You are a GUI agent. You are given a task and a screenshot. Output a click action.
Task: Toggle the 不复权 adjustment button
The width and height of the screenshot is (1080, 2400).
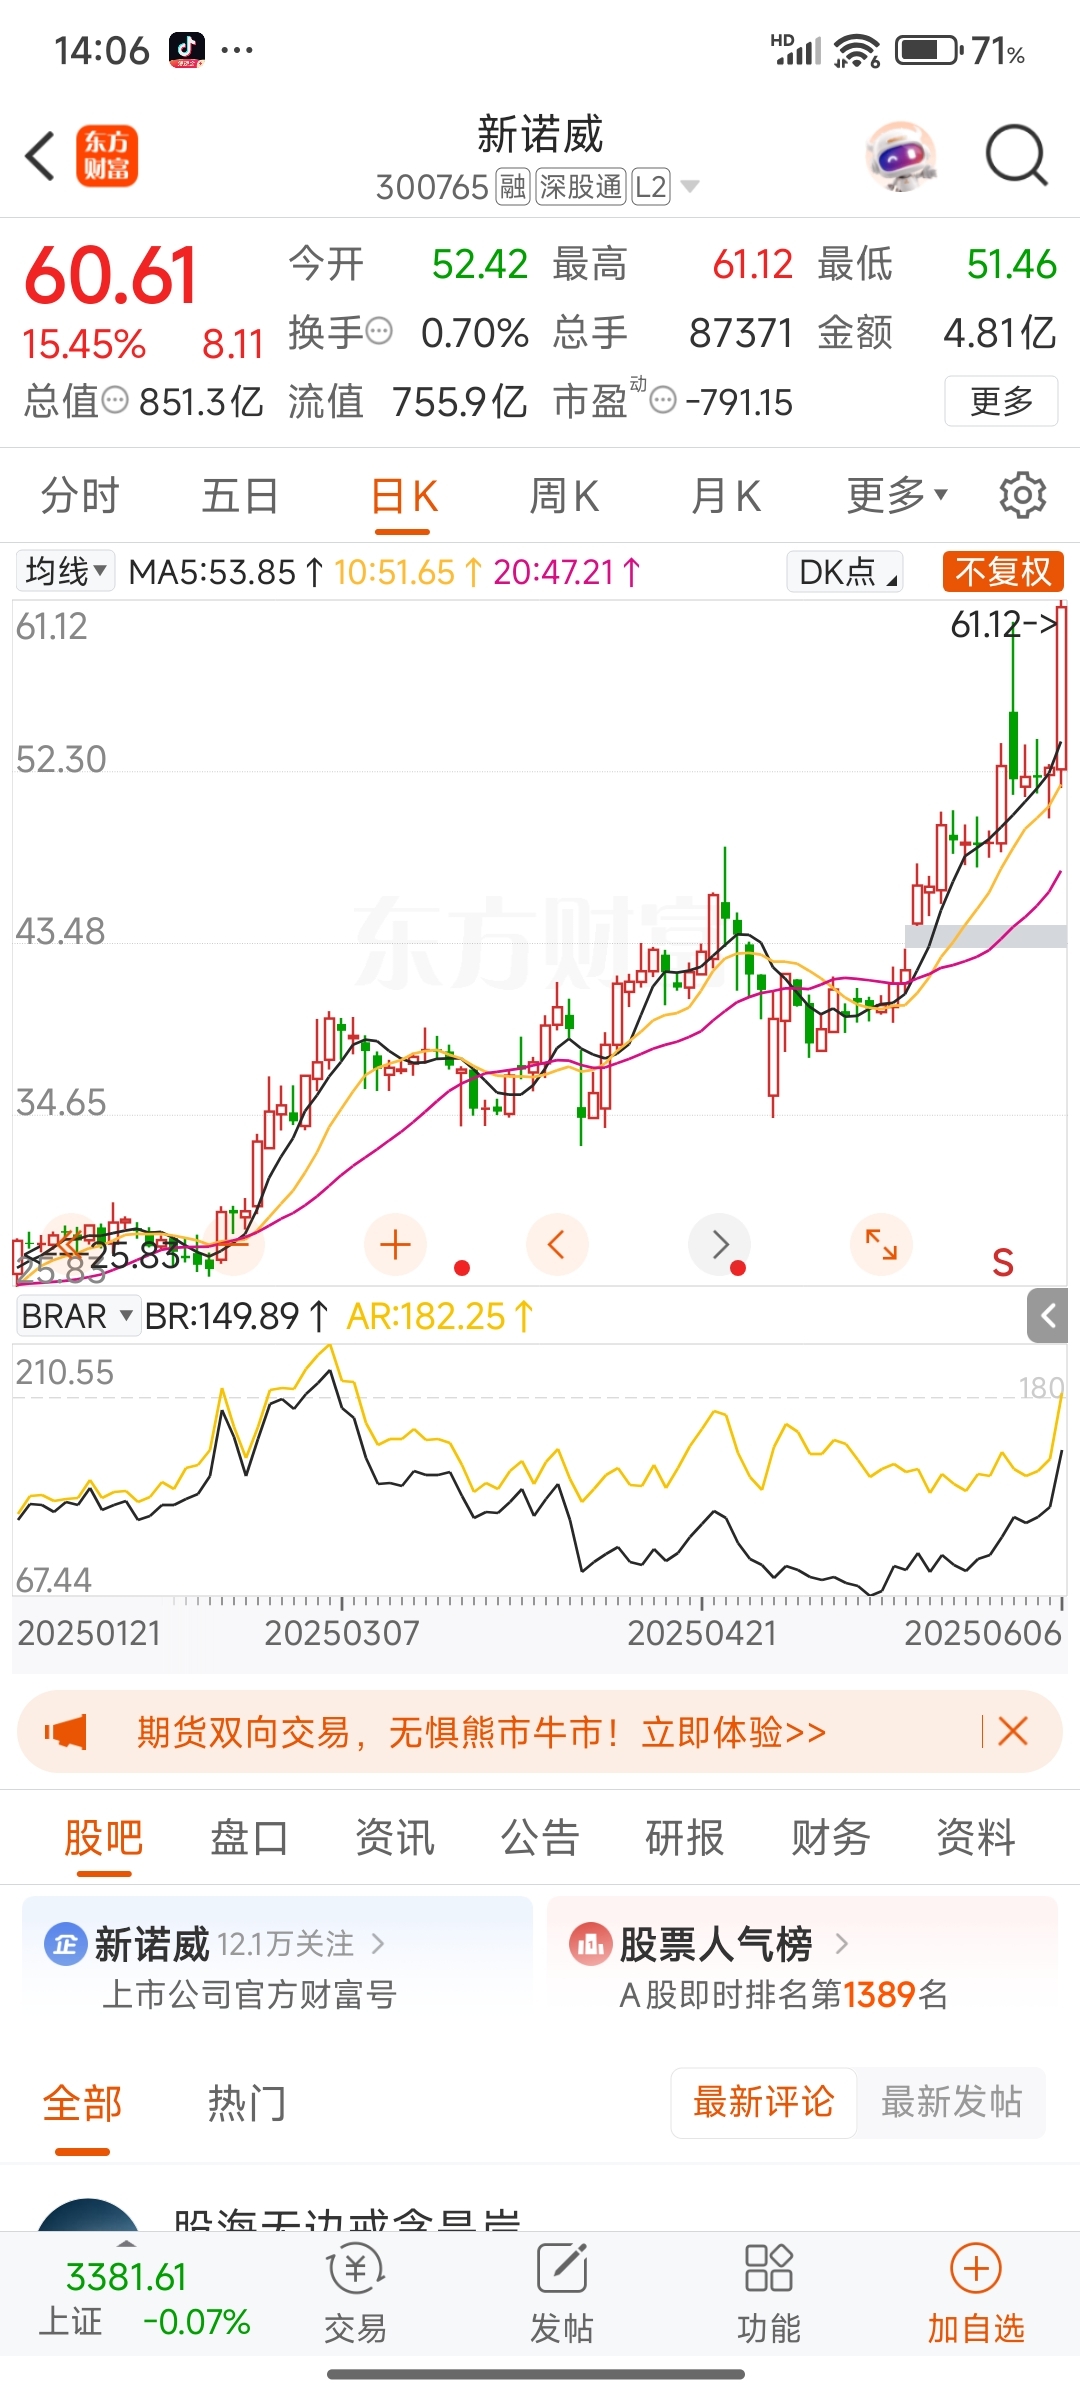(x=1003, y=572)
